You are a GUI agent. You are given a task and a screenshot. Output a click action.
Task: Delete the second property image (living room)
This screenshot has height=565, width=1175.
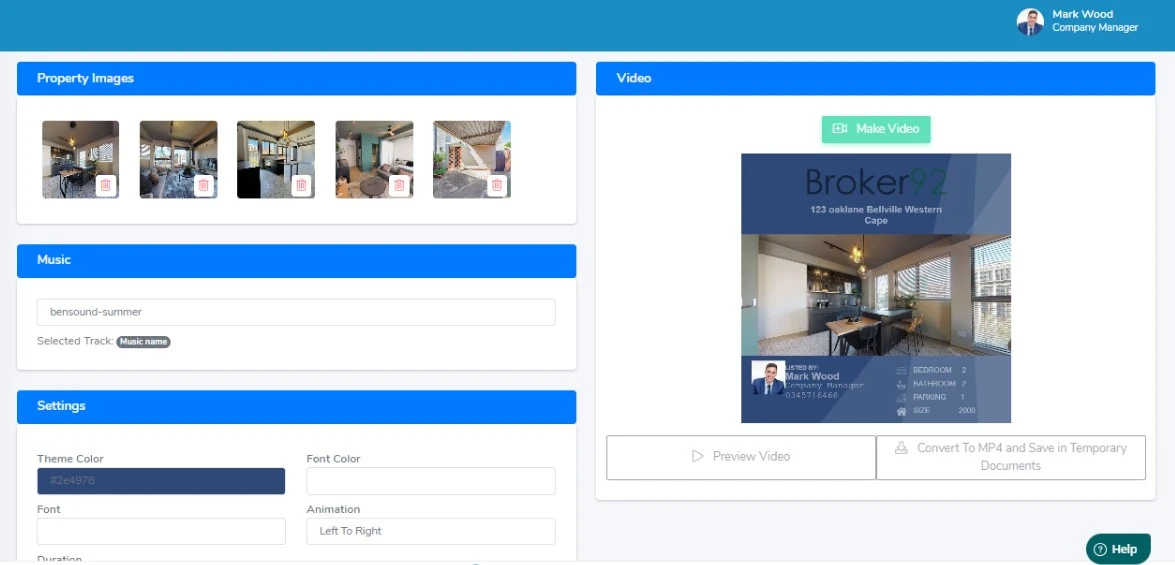[204, 185]
